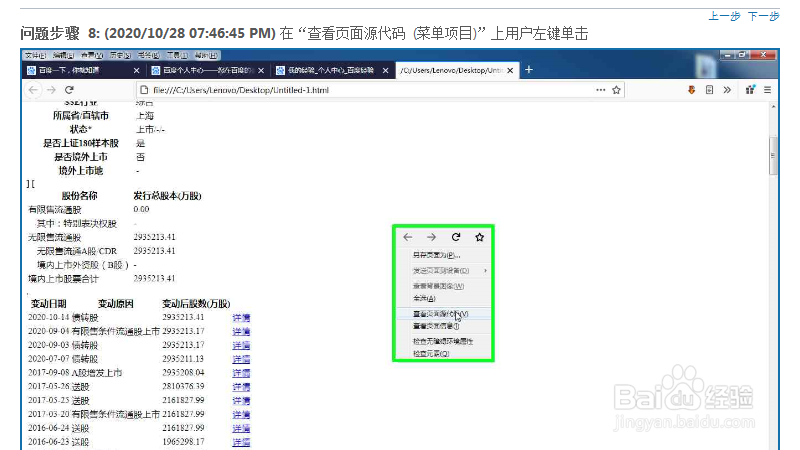Open the 历史(S) menu

tap(120, 55)
